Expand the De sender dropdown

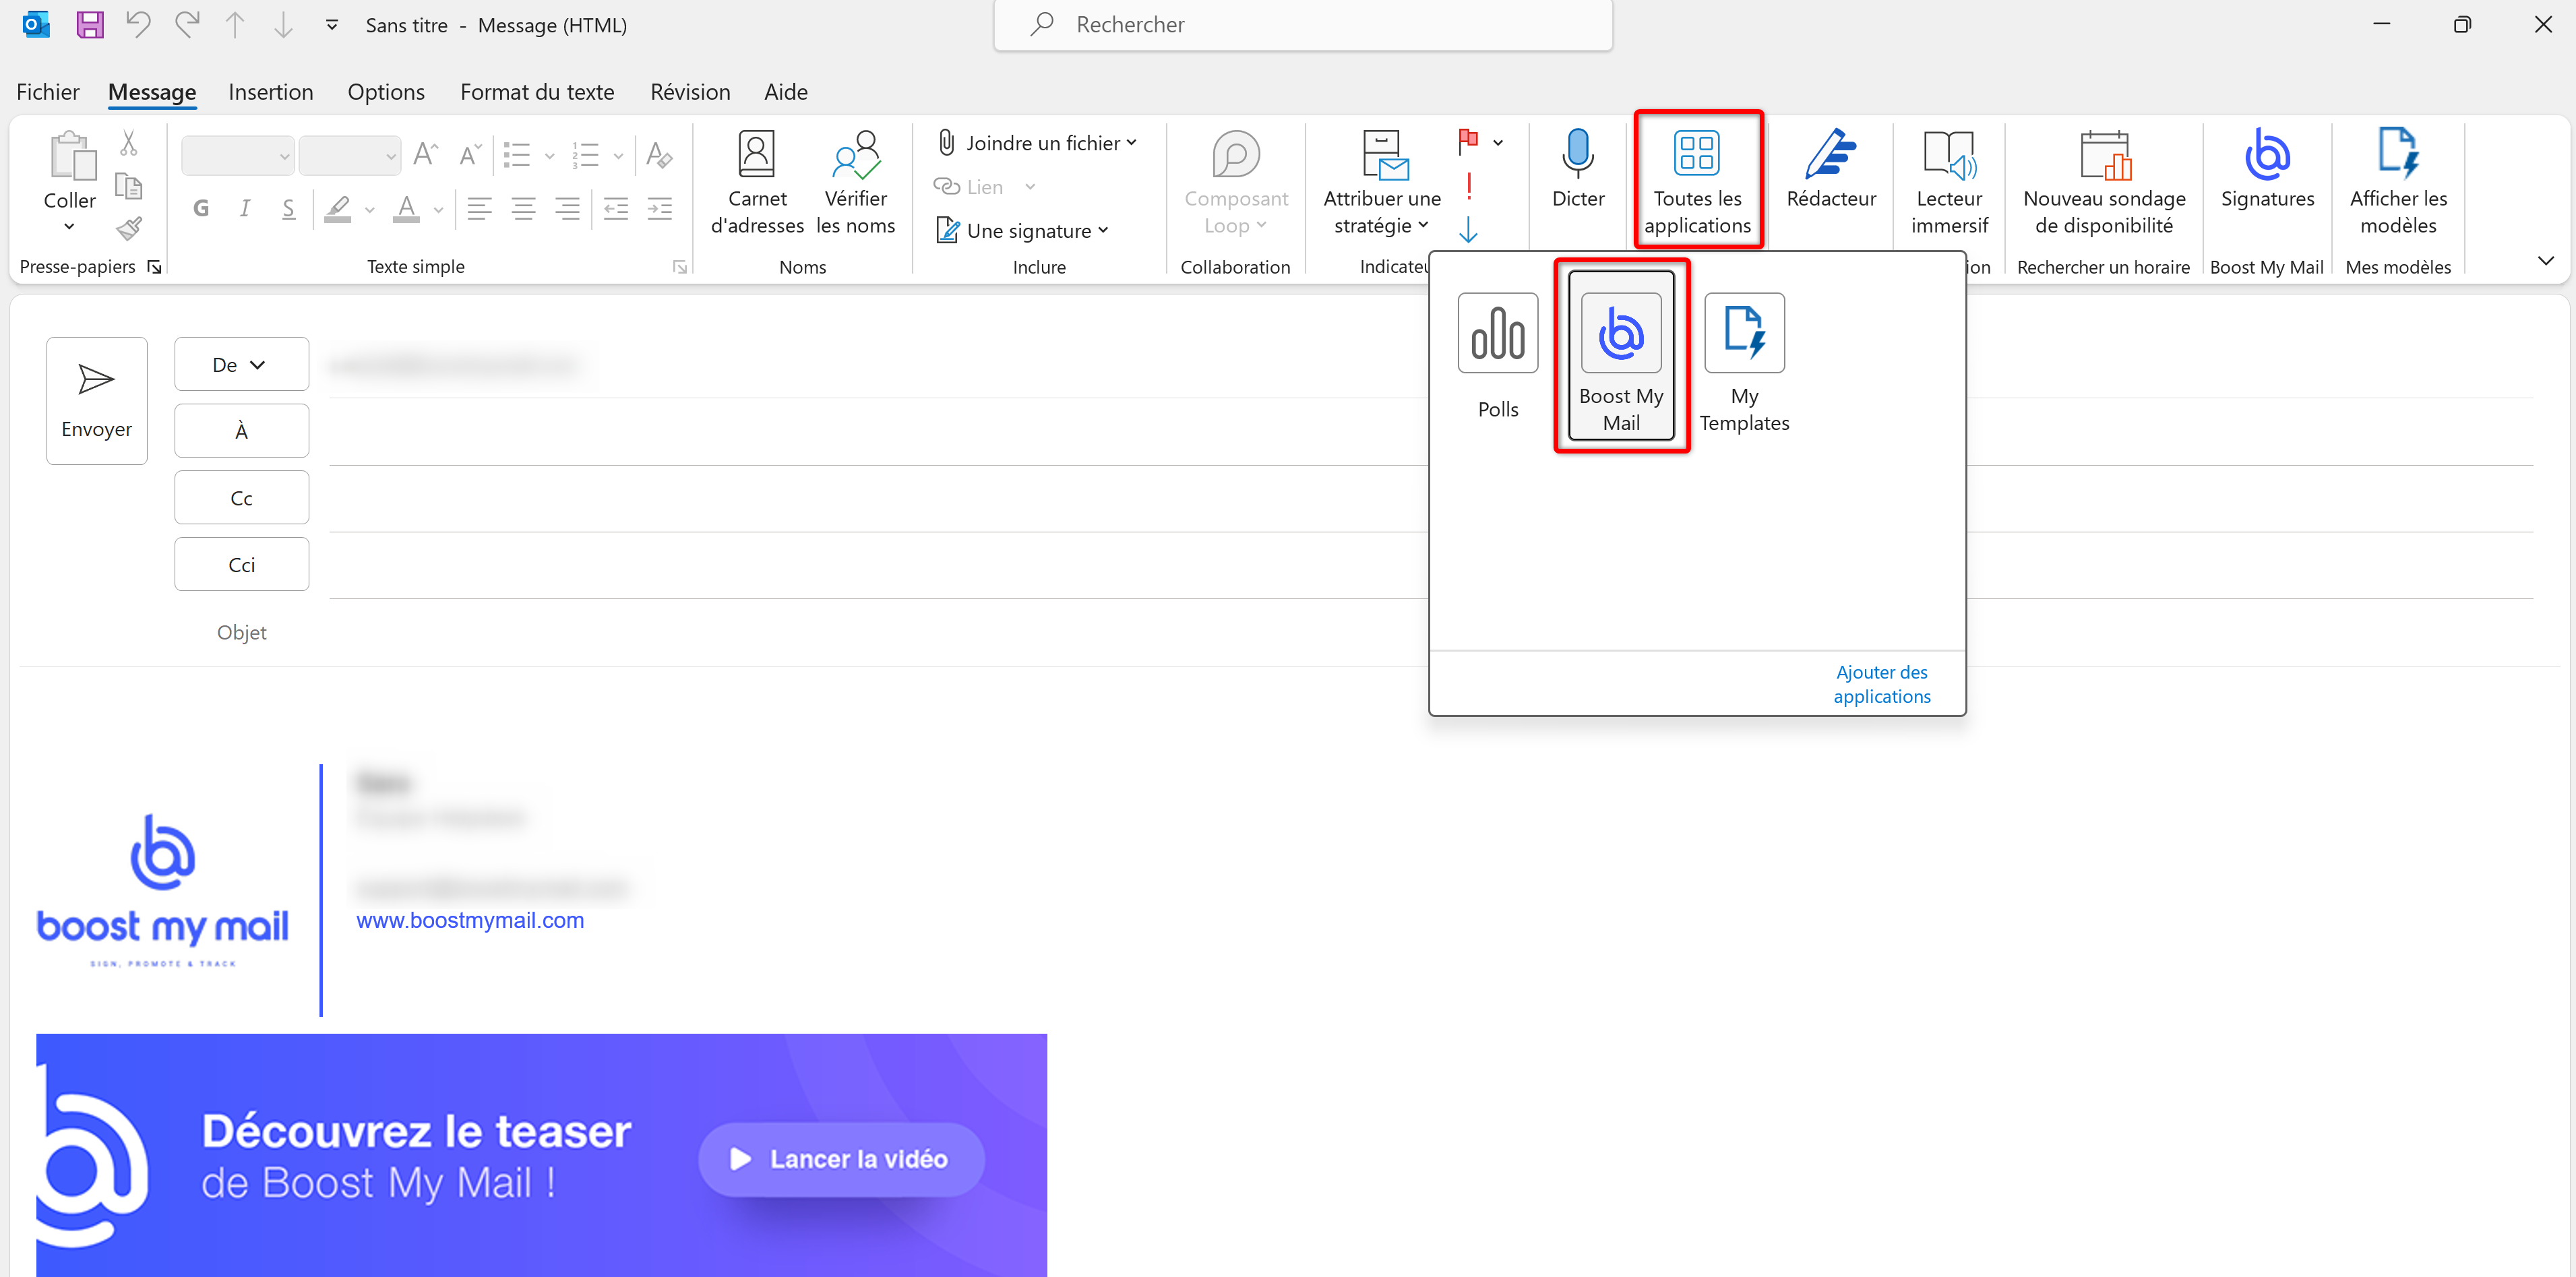point(241,364)
